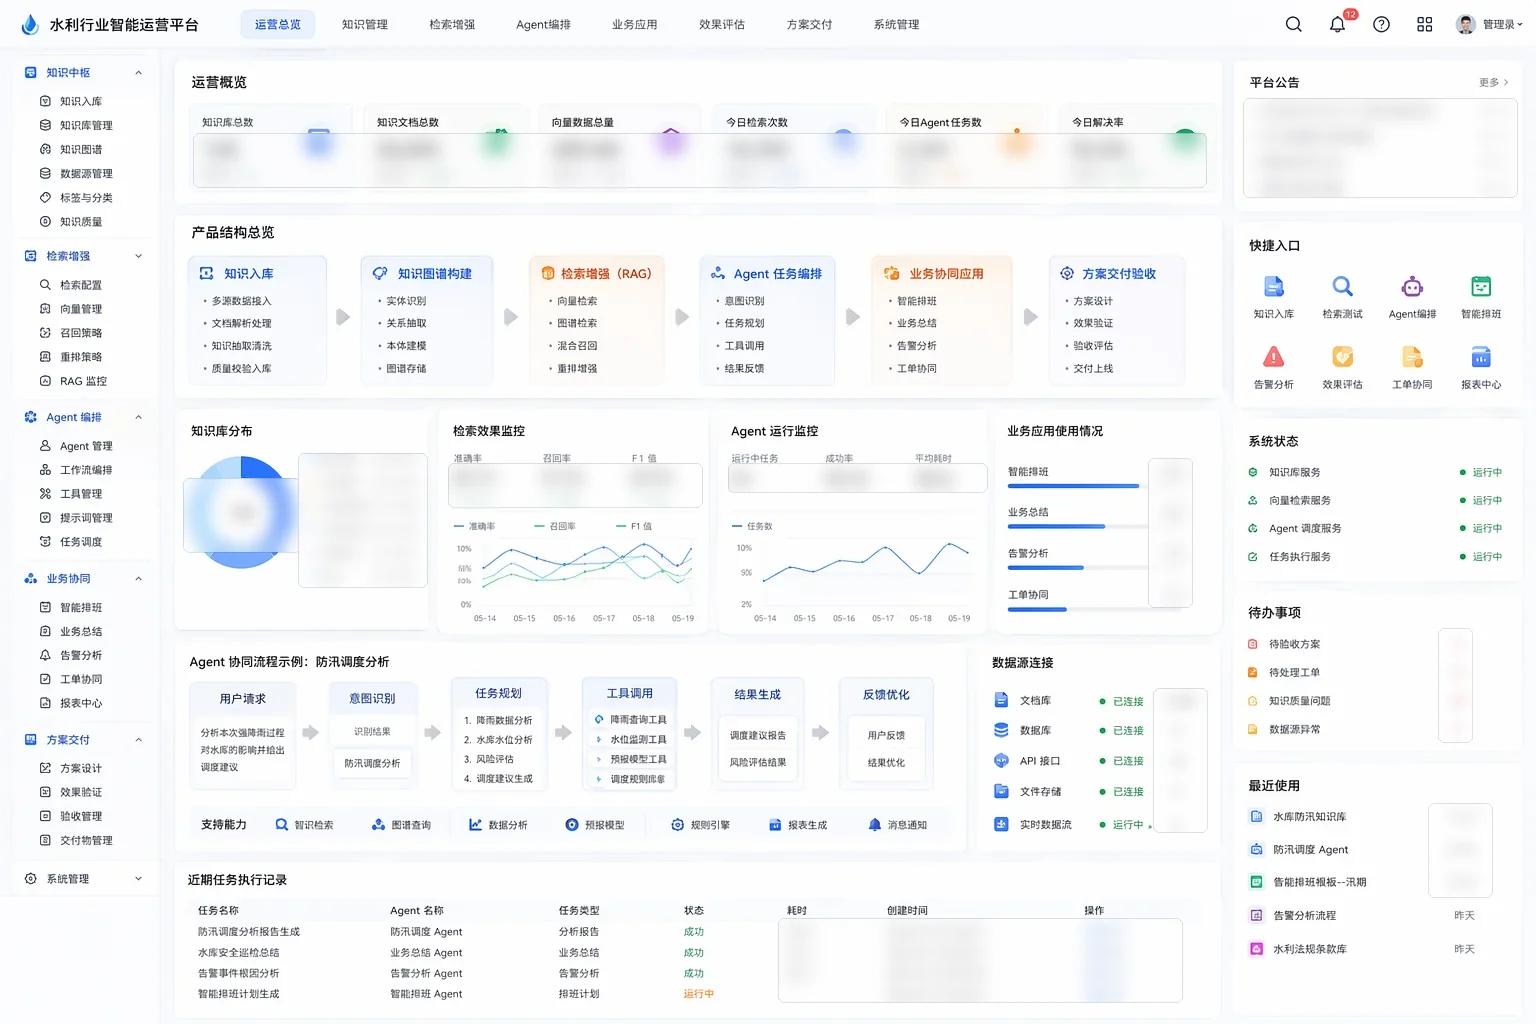Viewport: 1536px width, 1024px height.
Task: Click the platform water drop logo
Action: point(30,24)
